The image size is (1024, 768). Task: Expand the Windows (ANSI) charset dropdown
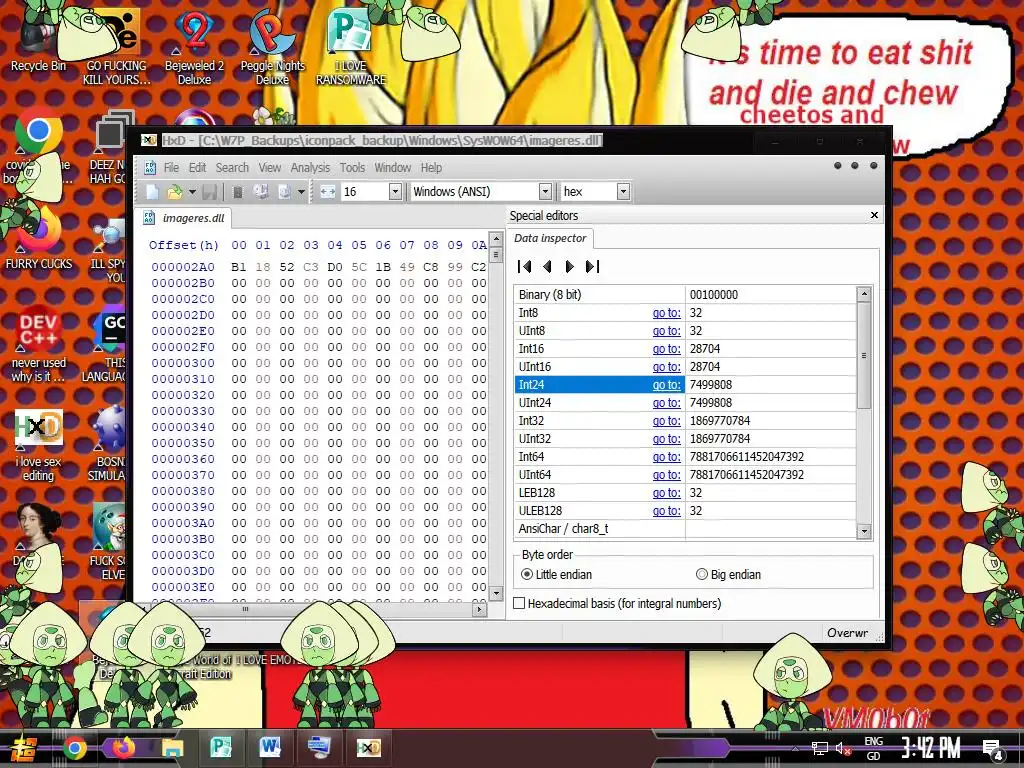[545, 191]
